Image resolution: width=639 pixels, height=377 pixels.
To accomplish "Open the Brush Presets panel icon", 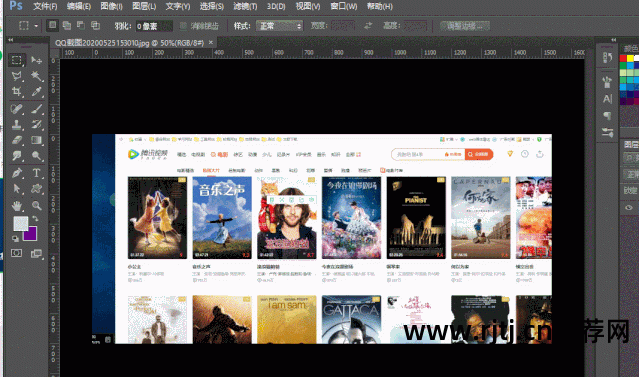I will (x=607, y=82).
